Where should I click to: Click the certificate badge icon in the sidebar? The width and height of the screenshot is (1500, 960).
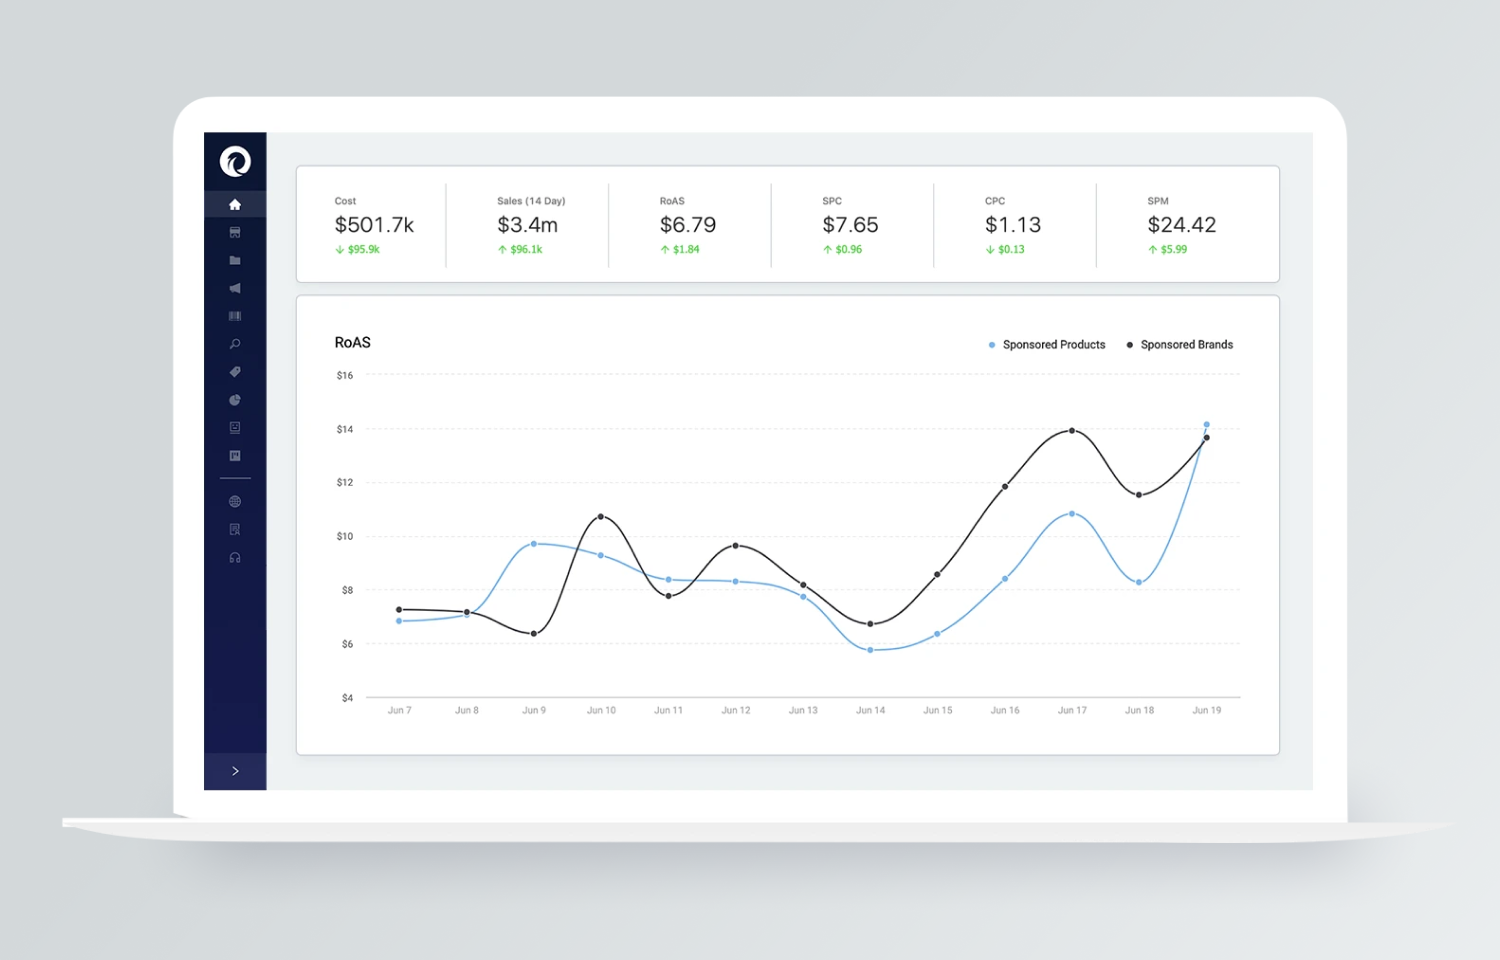click(235, 530)
